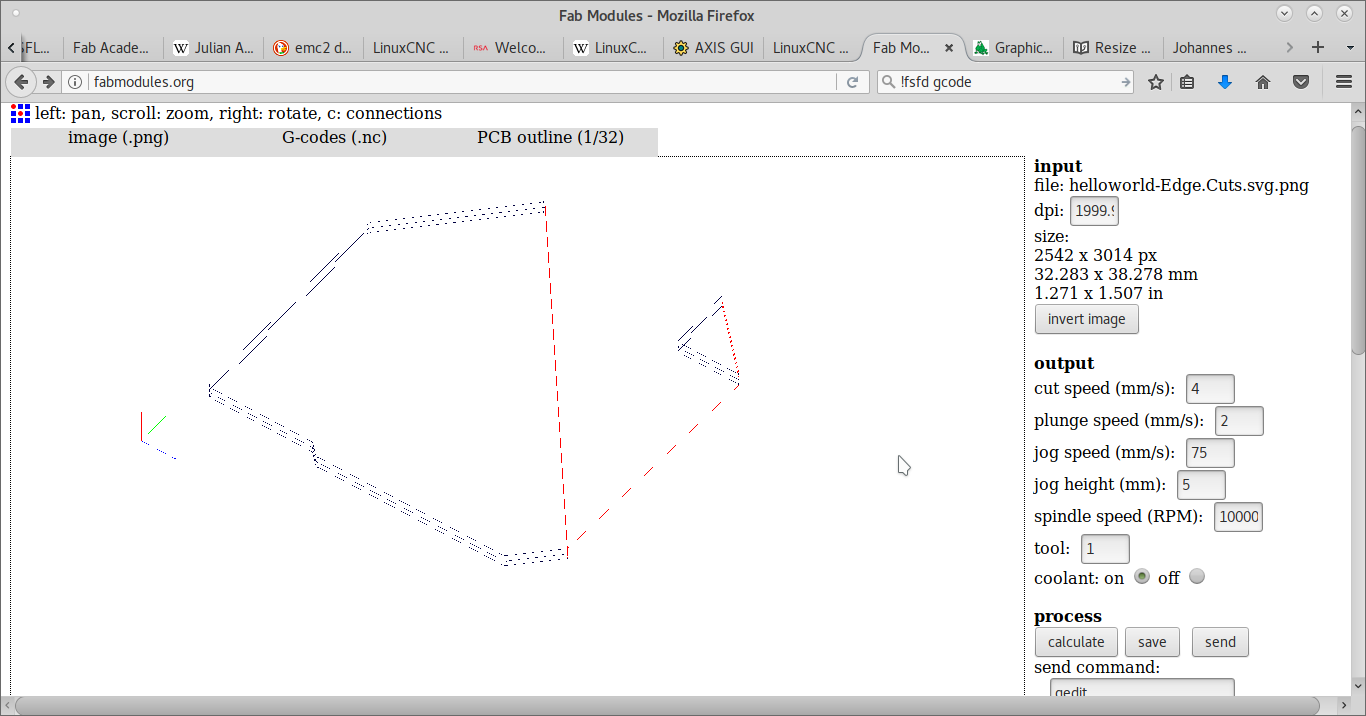Switch to the Resize ... tab
The height and width of the screenshot is (716, 1366).
point(1112,47)
